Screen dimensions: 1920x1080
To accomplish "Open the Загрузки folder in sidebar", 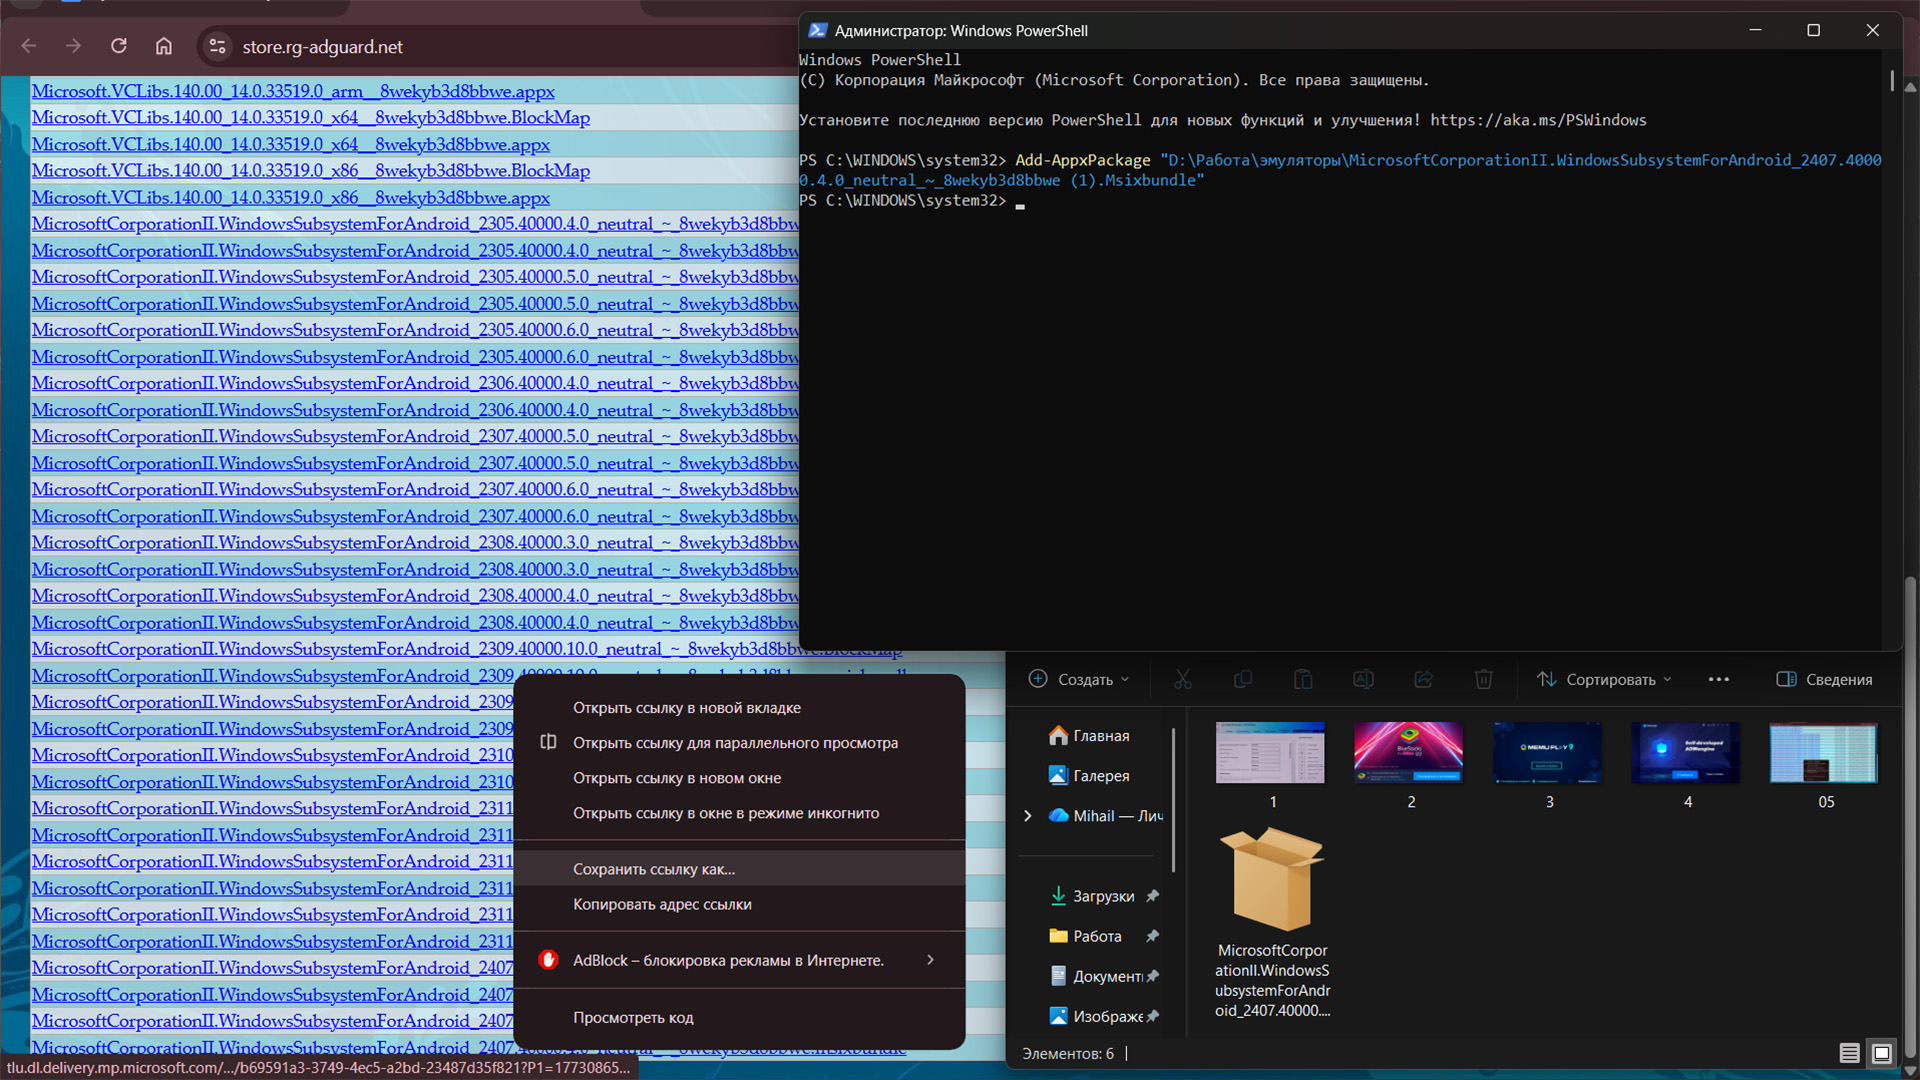I will 1103,896.
